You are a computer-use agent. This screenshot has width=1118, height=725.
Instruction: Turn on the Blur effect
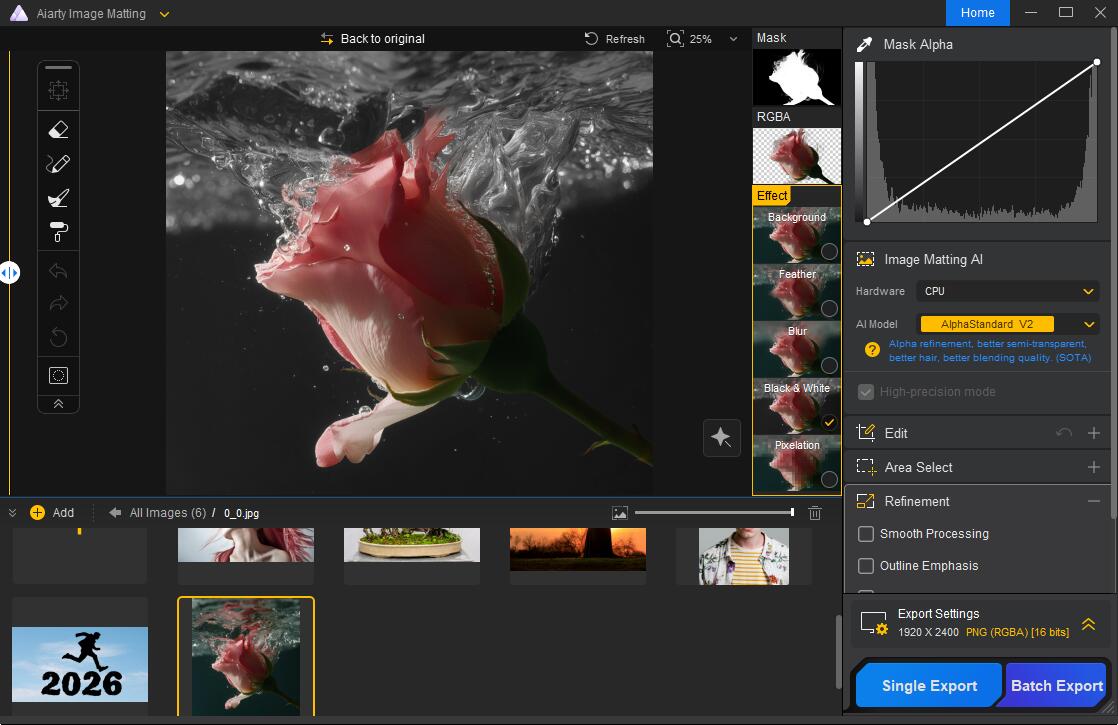coord(828,365)
